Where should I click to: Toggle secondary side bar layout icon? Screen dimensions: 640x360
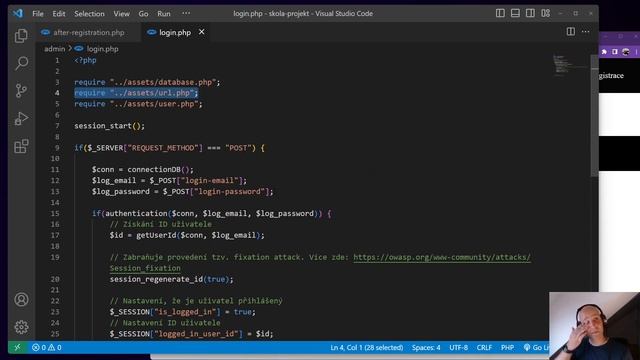pyautogui.click(x=530, y=13)
